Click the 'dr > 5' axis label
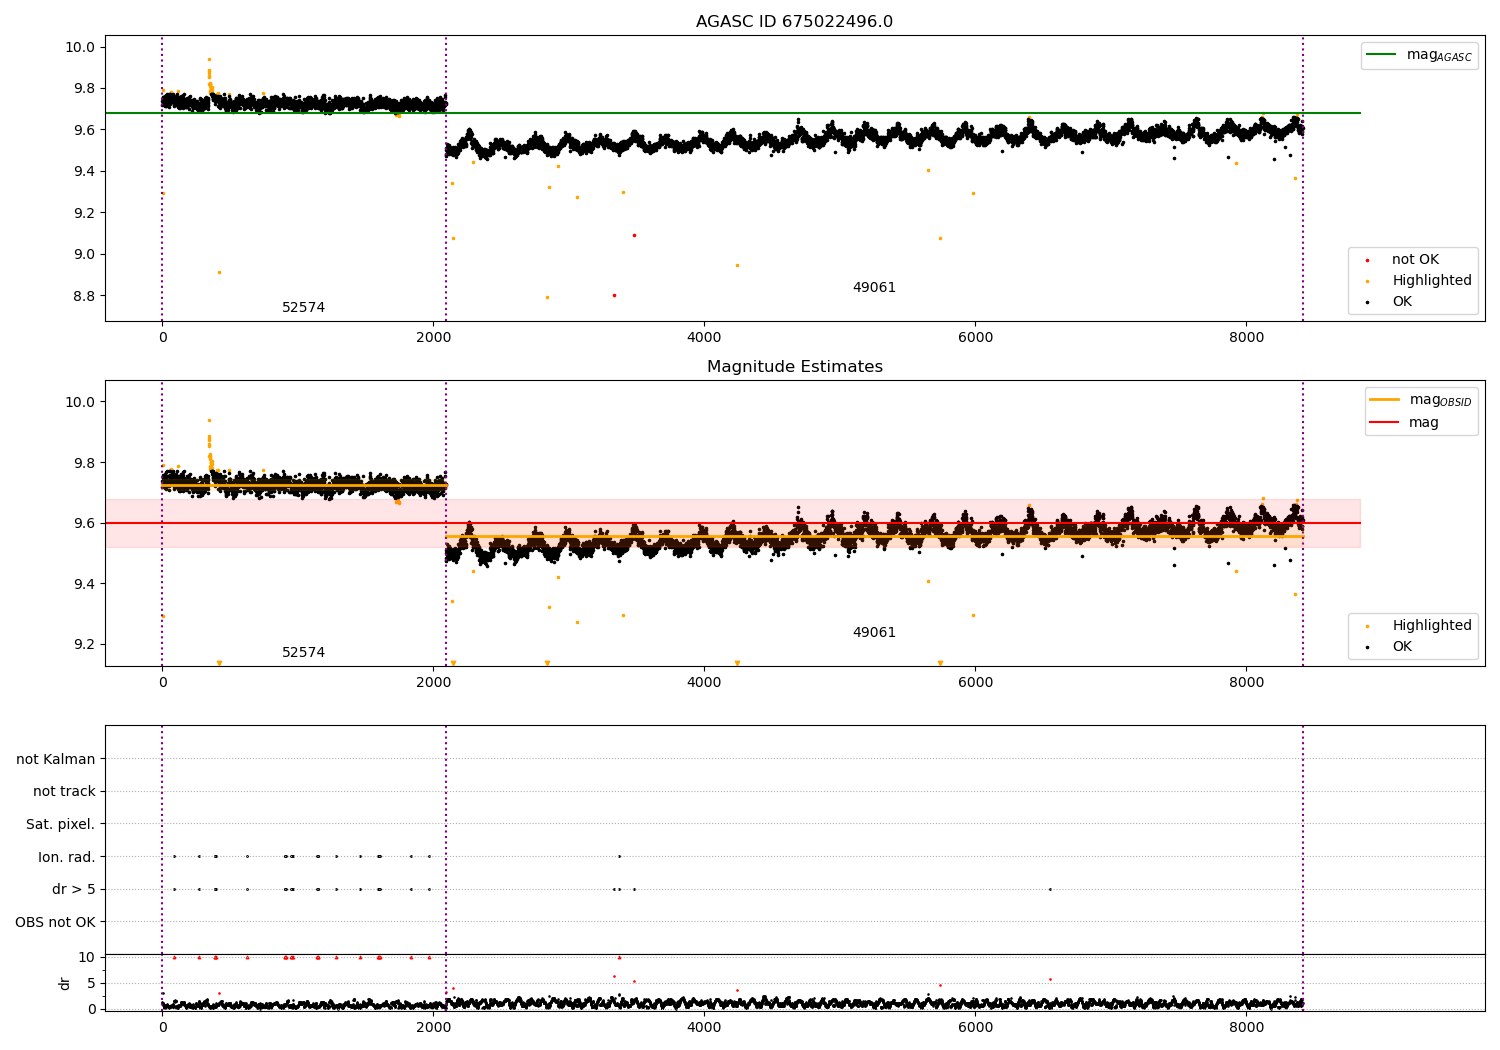The height and width of the screenshot is (1050, 1500). tap(74, 890)
